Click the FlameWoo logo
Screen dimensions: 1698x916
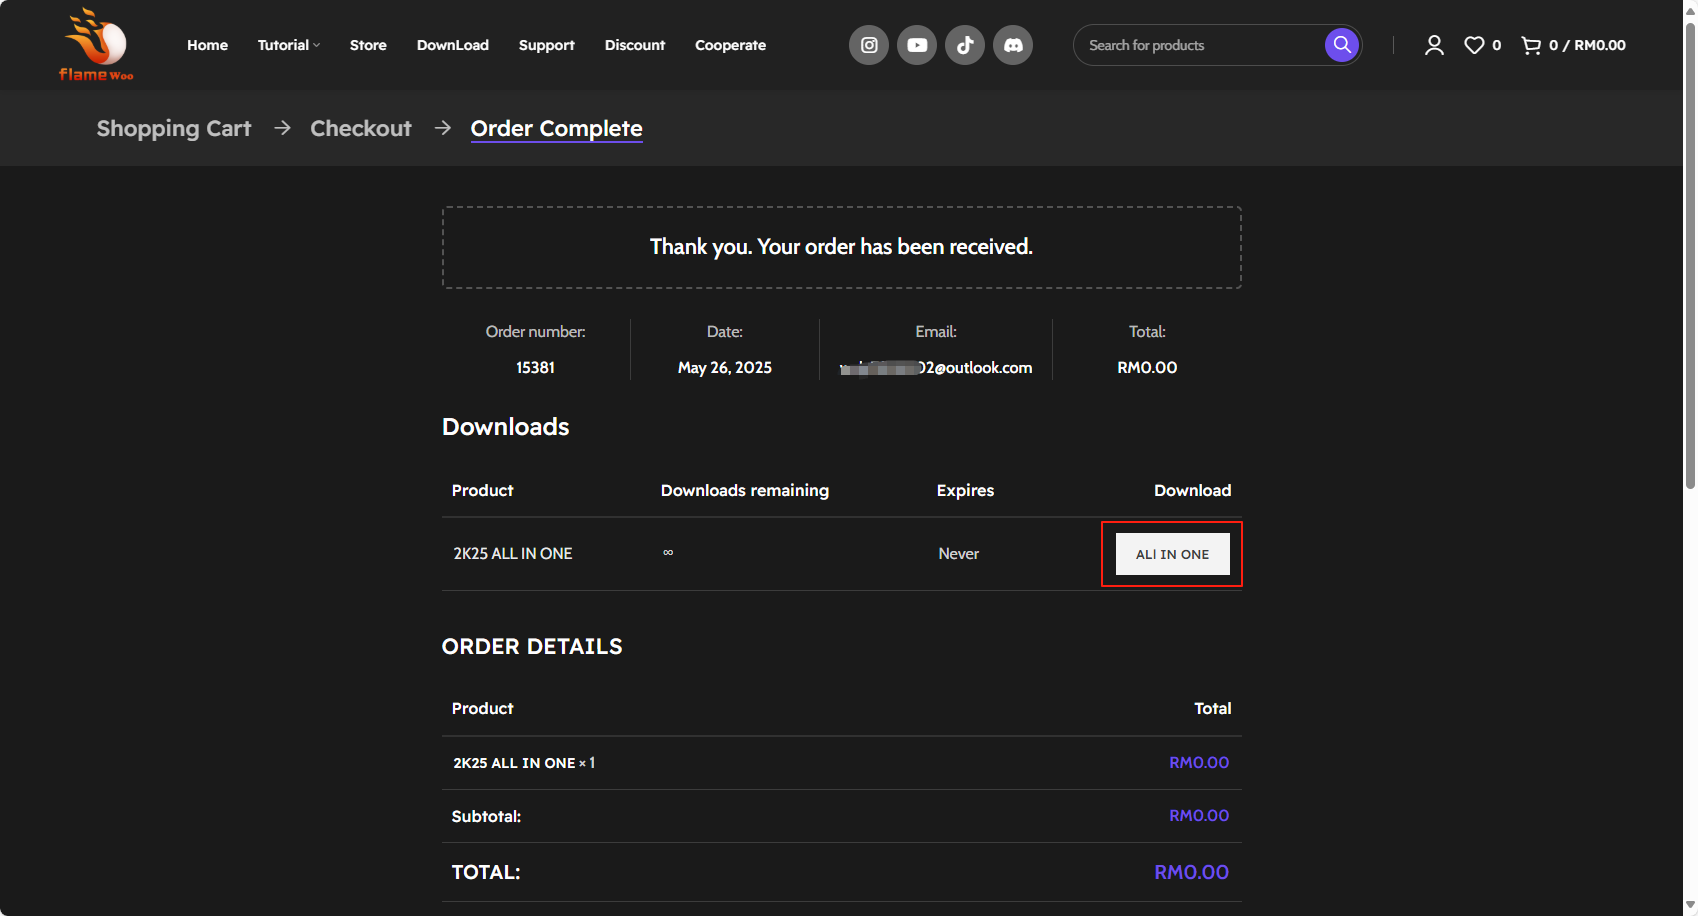(x=96, y=45)
